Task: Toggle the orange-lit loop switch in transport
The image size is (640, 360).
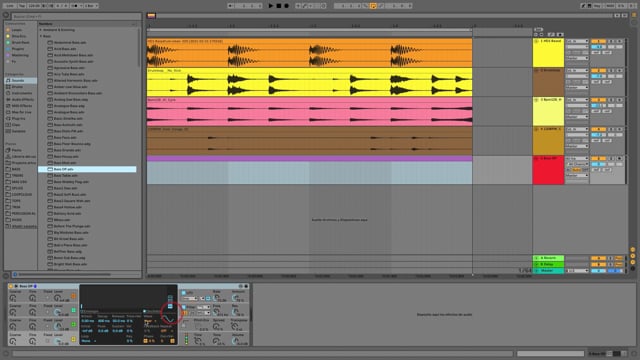Action: click(x=373, y=6)
